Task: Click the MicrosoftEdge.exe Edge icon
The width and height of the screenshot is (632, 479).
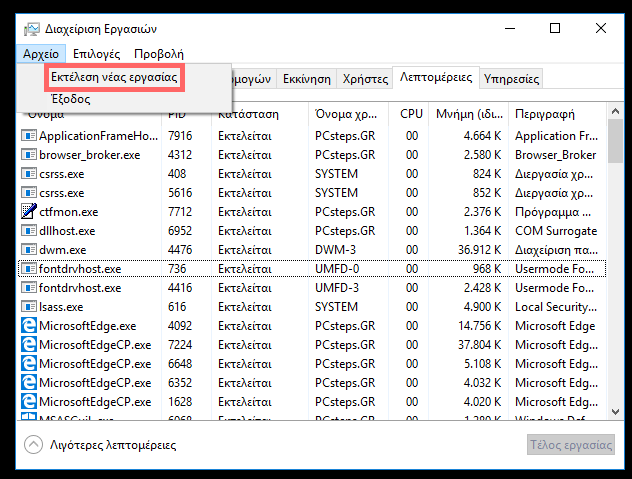Action: 29,325
